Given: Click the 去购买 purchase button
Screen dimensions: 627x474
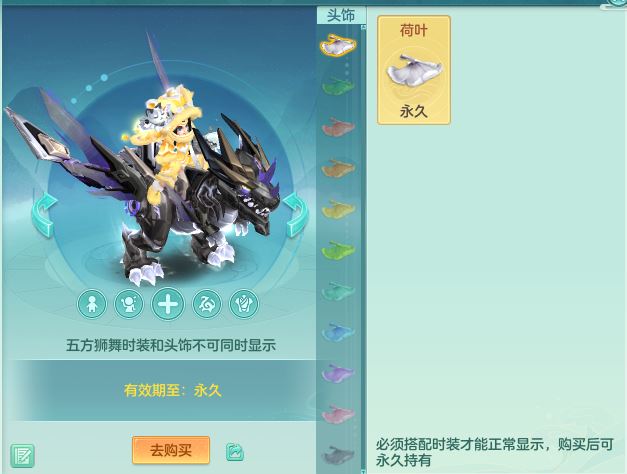Looking at the screenshot, I should (171, 450).
